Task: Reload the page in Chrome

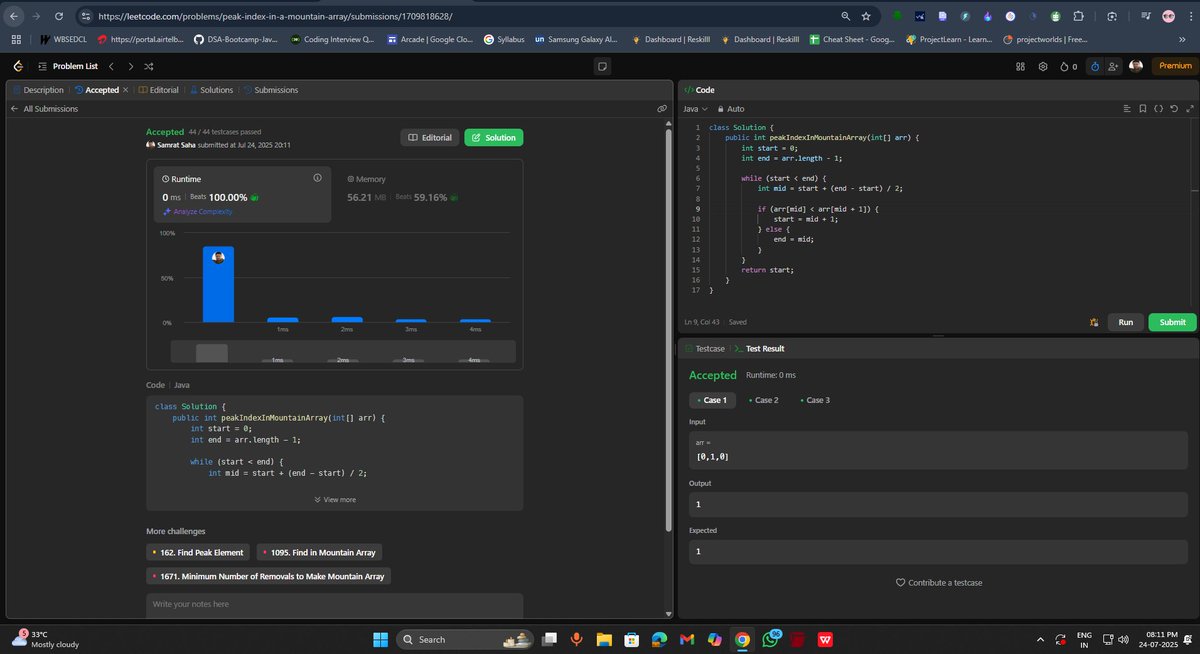Action: (59, 16)
